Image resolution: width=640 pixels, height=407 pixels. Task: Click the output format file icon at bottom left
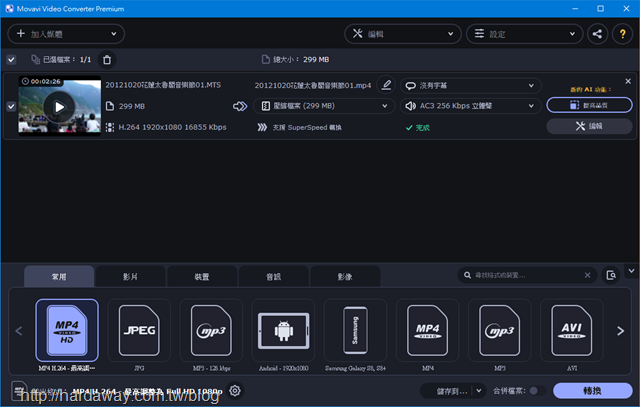click(19, 390)
